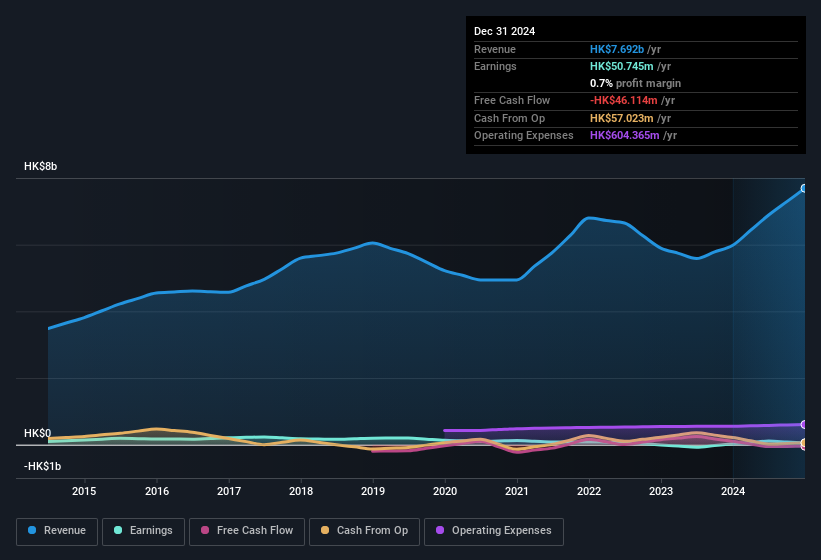
Task: Click the -HK$46.114m free cash flow value
Action: click(624, 100)
